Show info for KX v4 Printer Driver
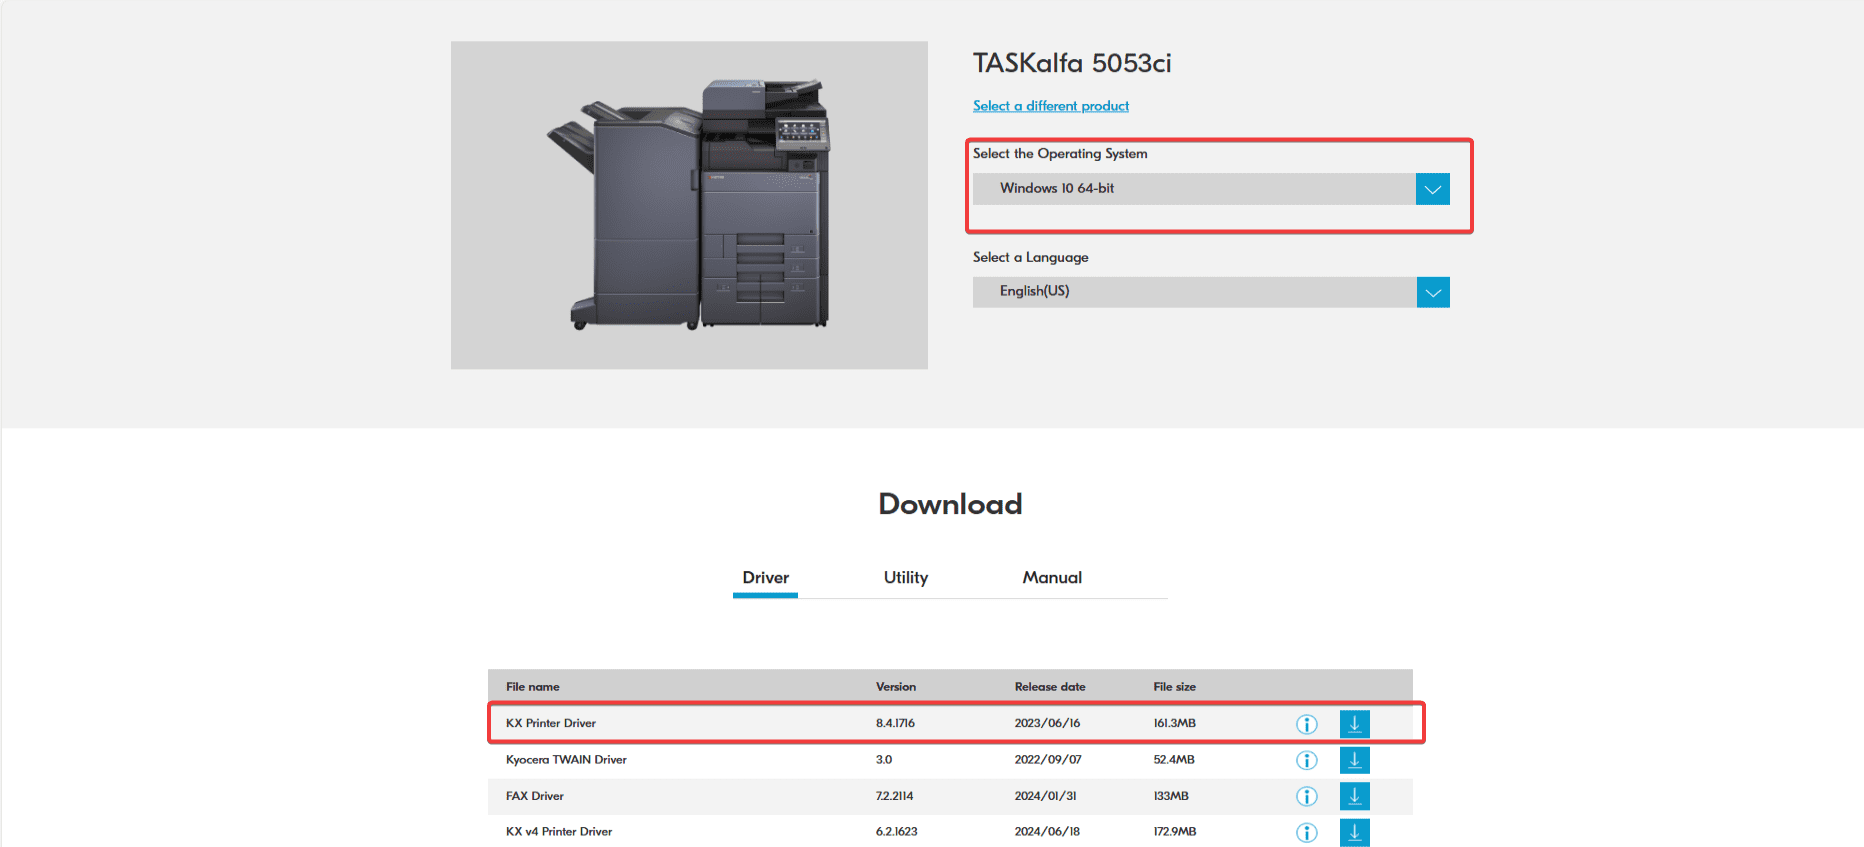1864x847 pixels. (x=1306, y=832)
